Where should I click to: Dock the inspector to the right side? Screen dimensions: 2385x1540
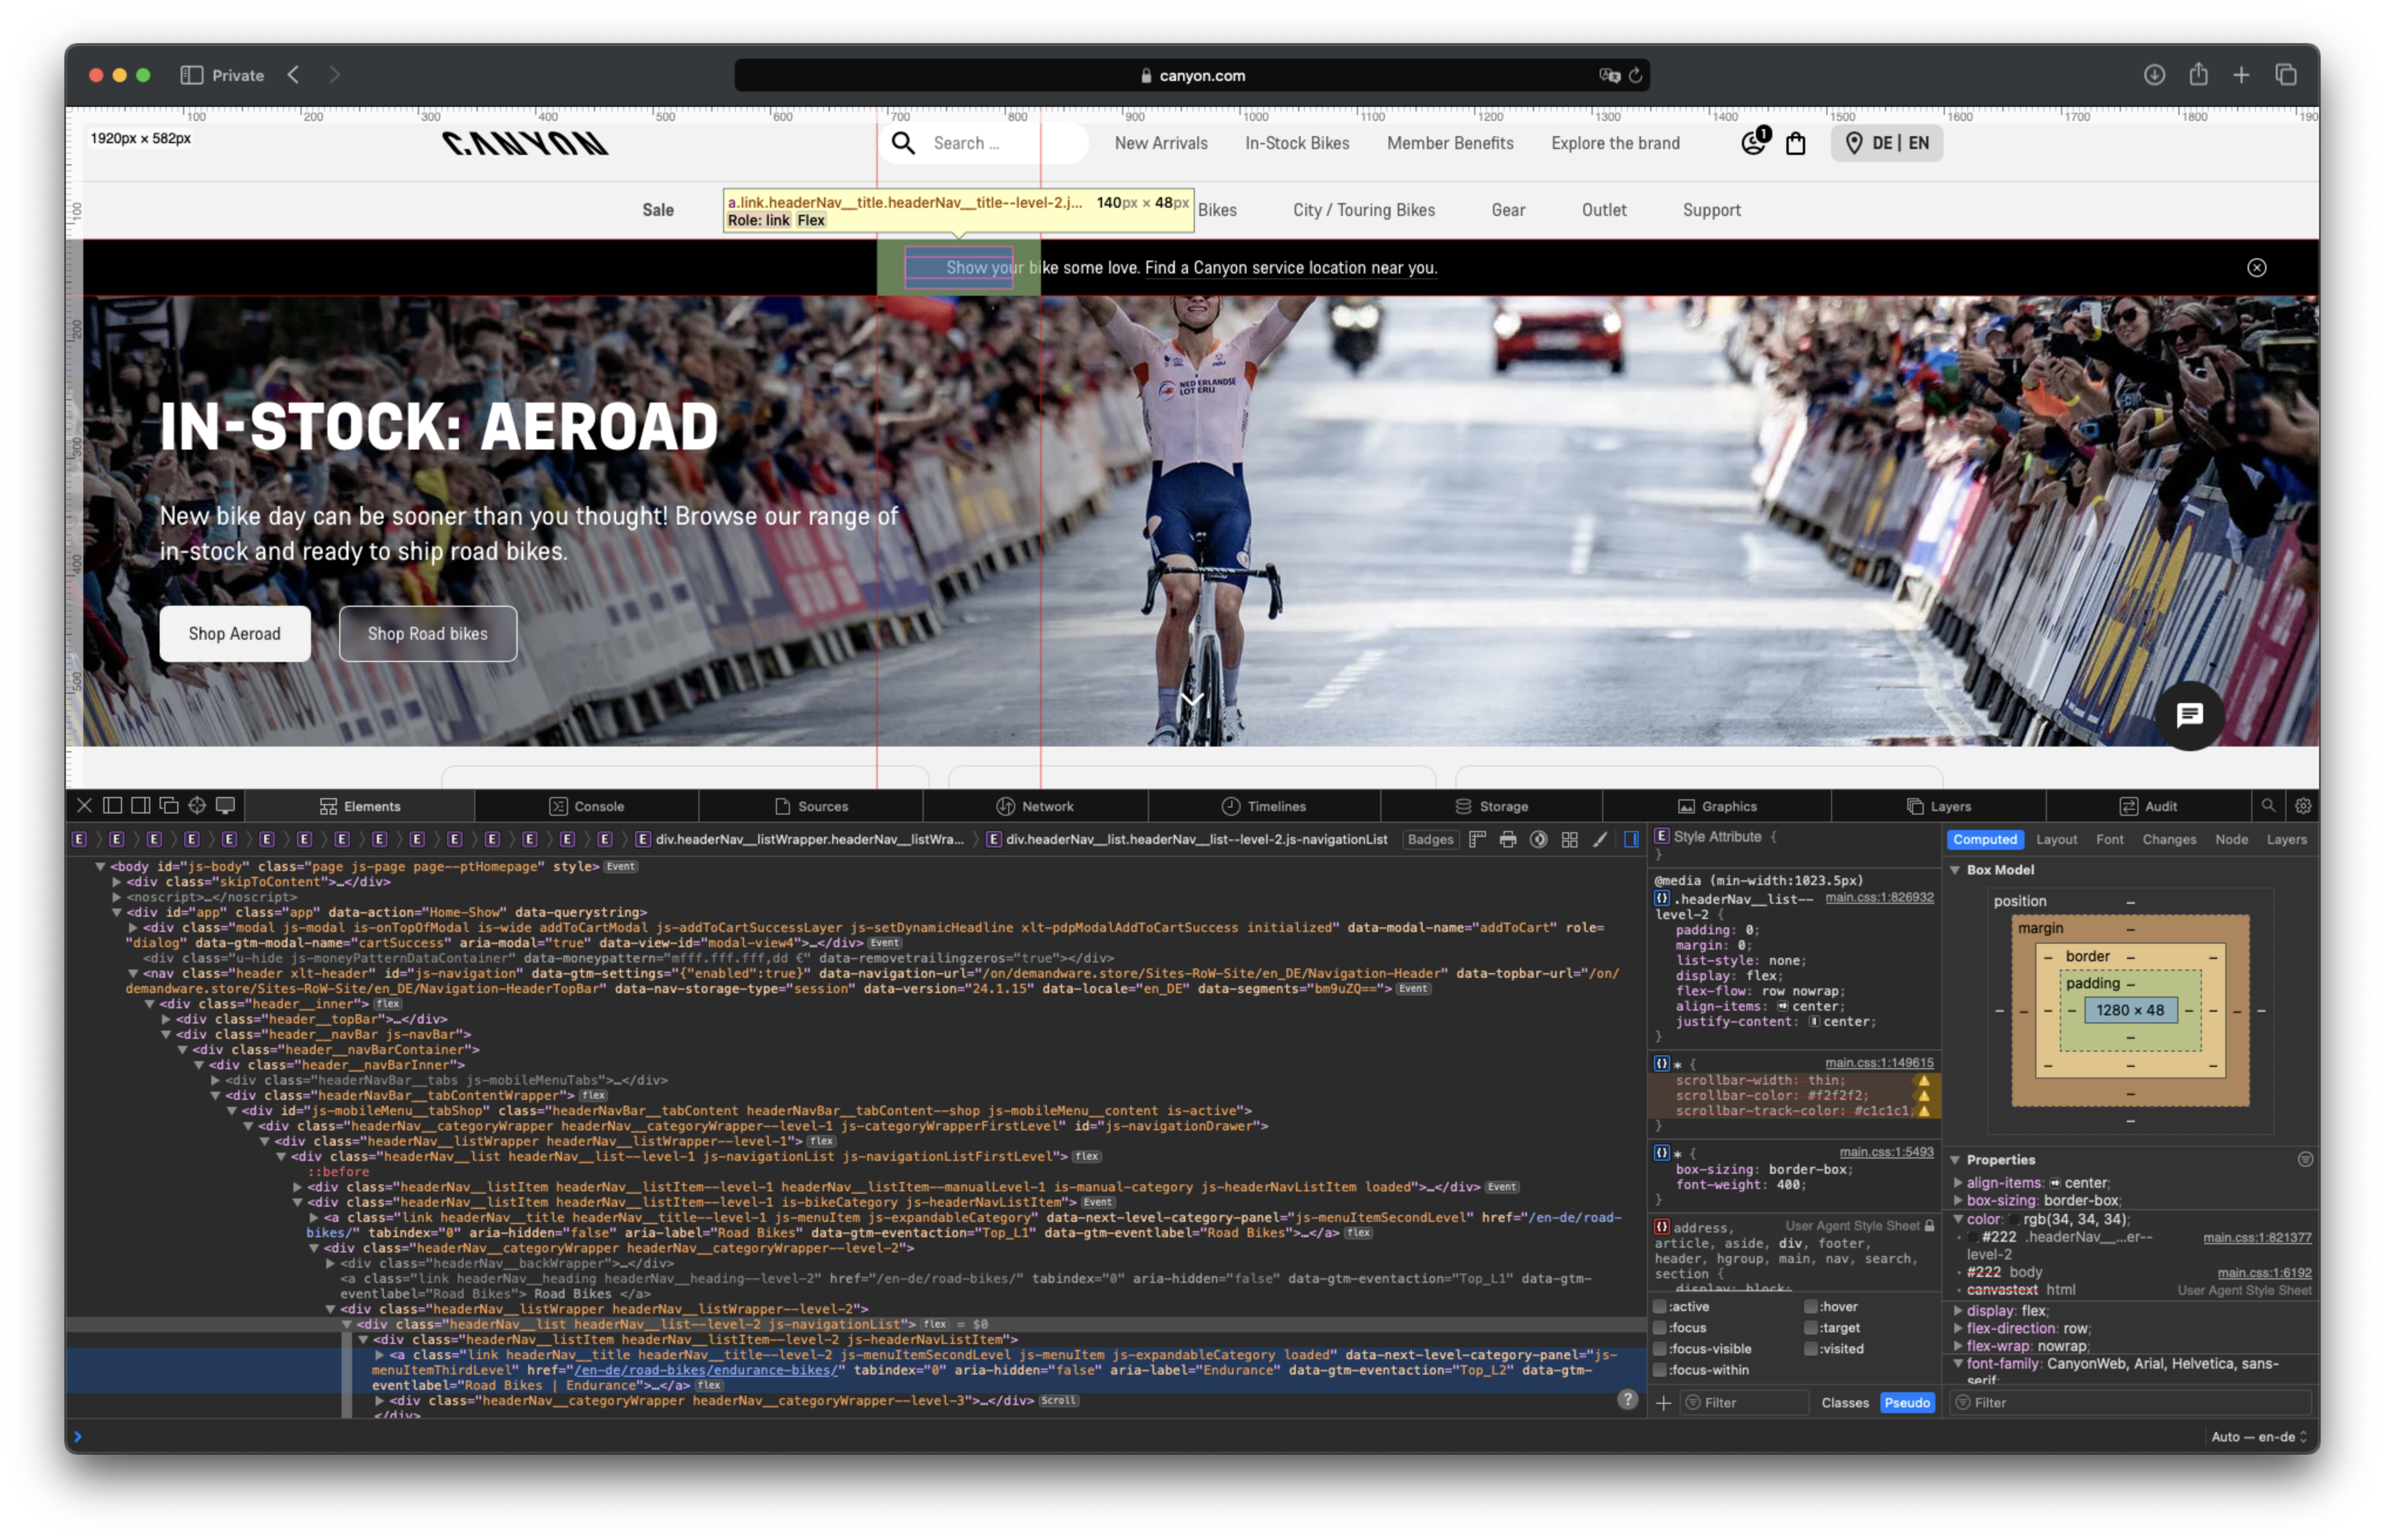[x=141, y=805]
